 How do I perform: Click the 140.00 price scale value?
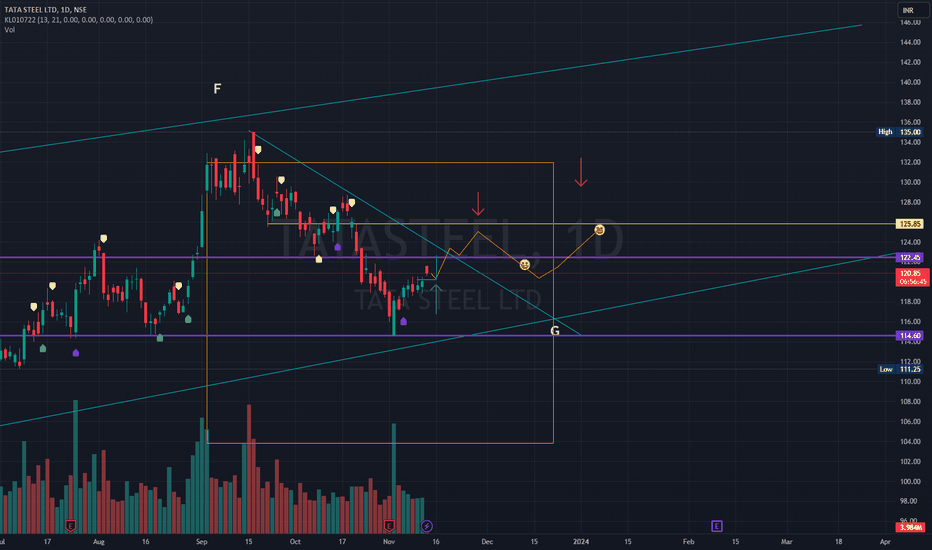coord(910,82)
